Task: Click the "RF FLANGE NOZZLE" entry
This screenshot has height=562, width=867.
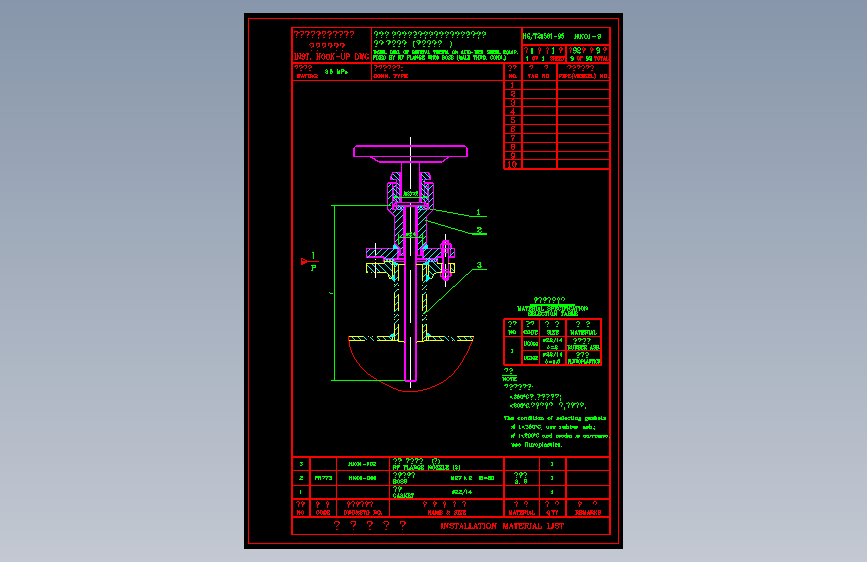Action: click(x=426, y=468)
